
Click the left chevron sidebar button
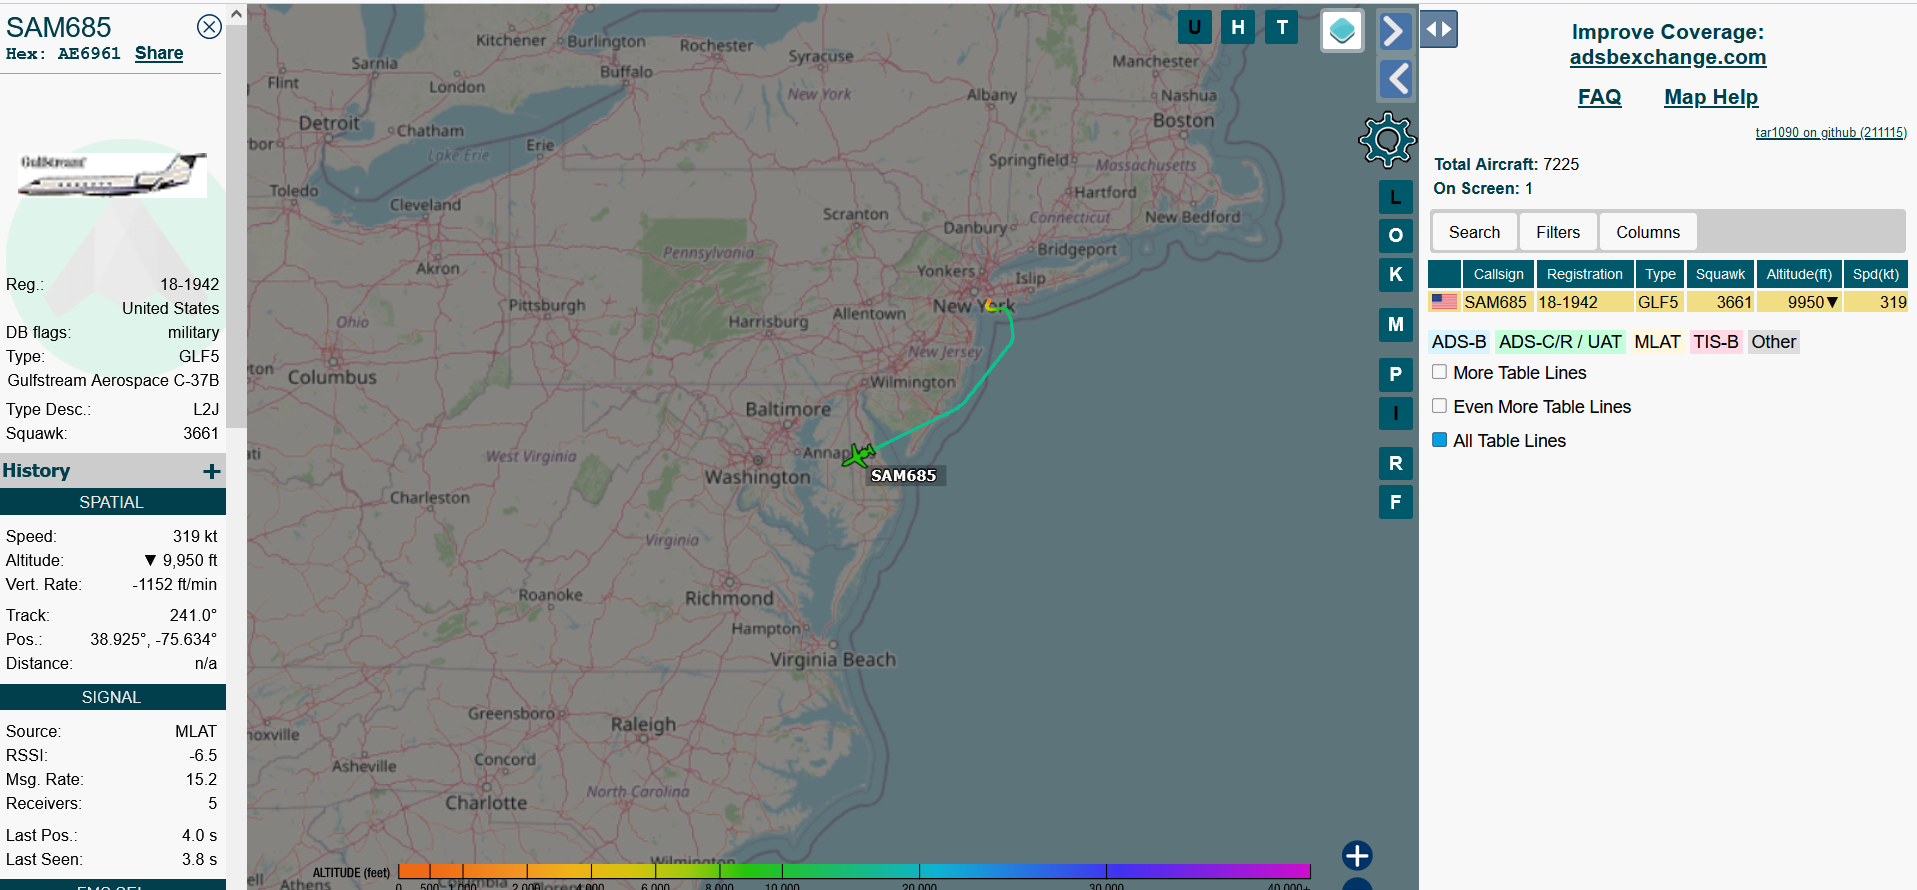[x=1395, y=79]
